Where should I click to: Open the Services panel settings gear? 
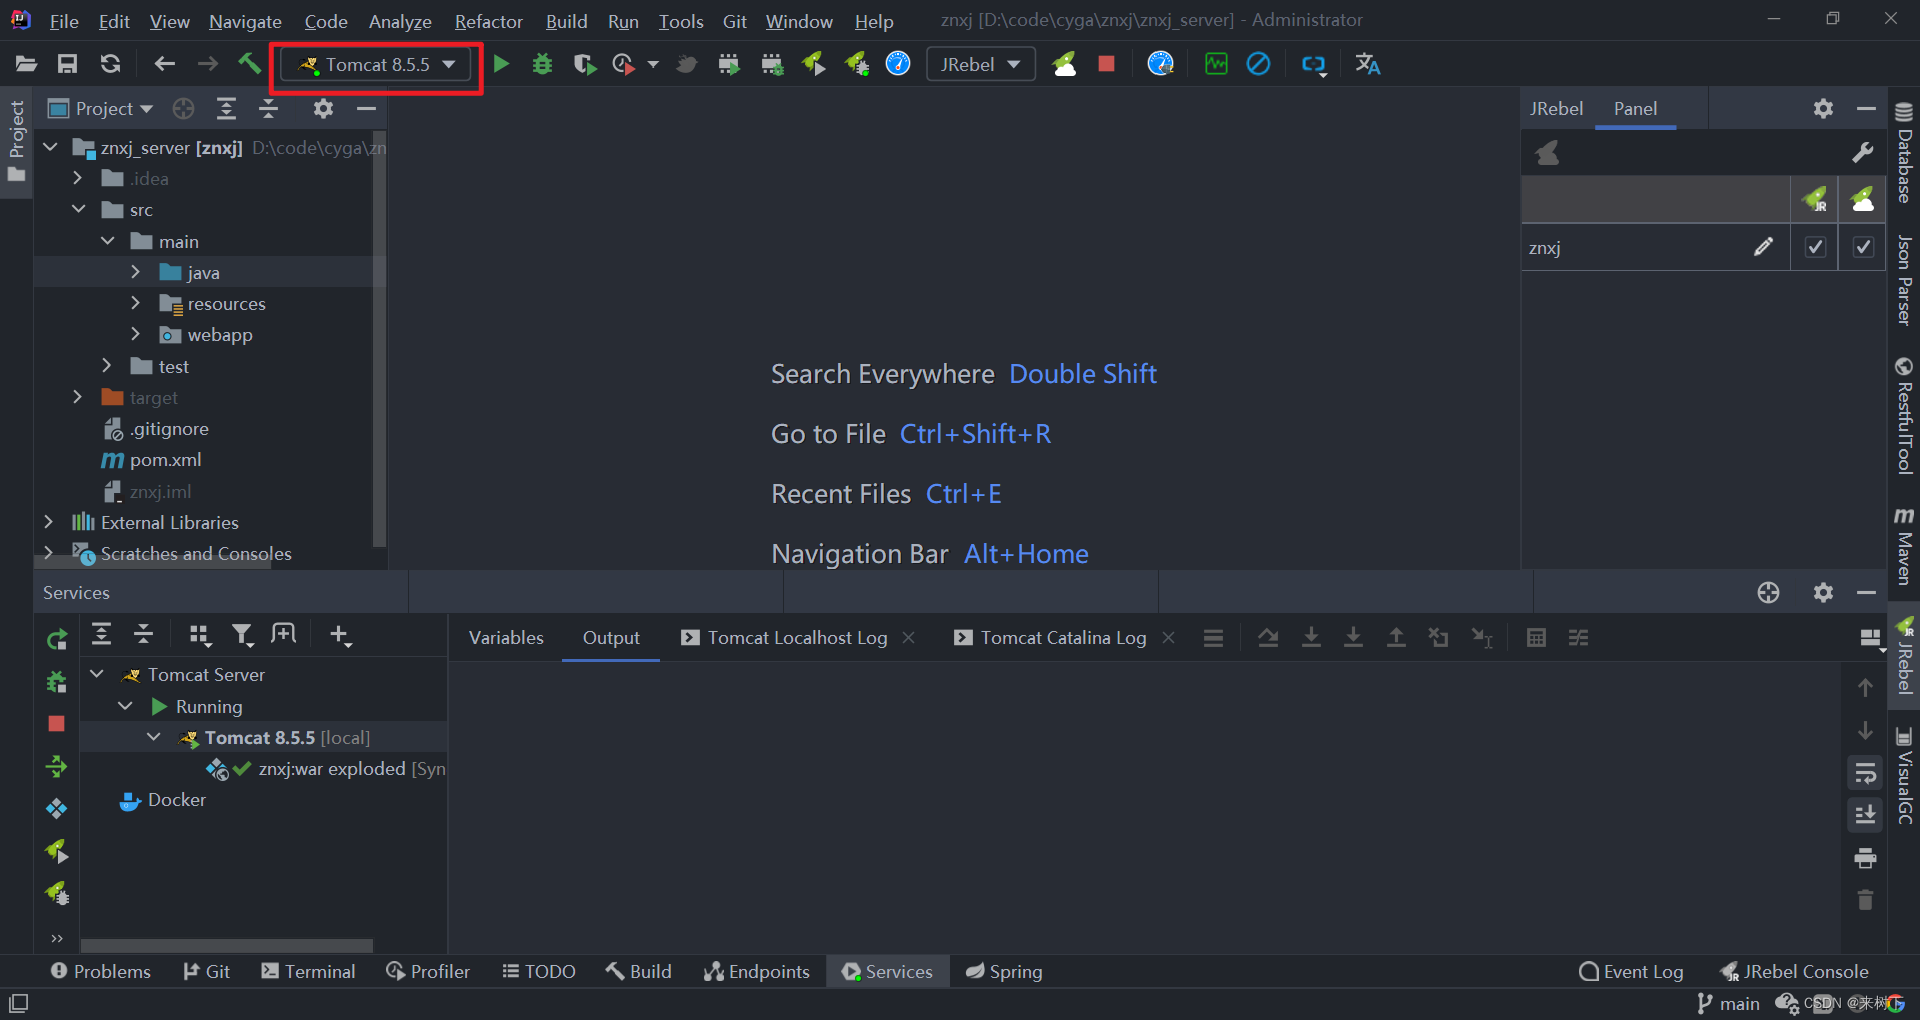point(1823,592)
